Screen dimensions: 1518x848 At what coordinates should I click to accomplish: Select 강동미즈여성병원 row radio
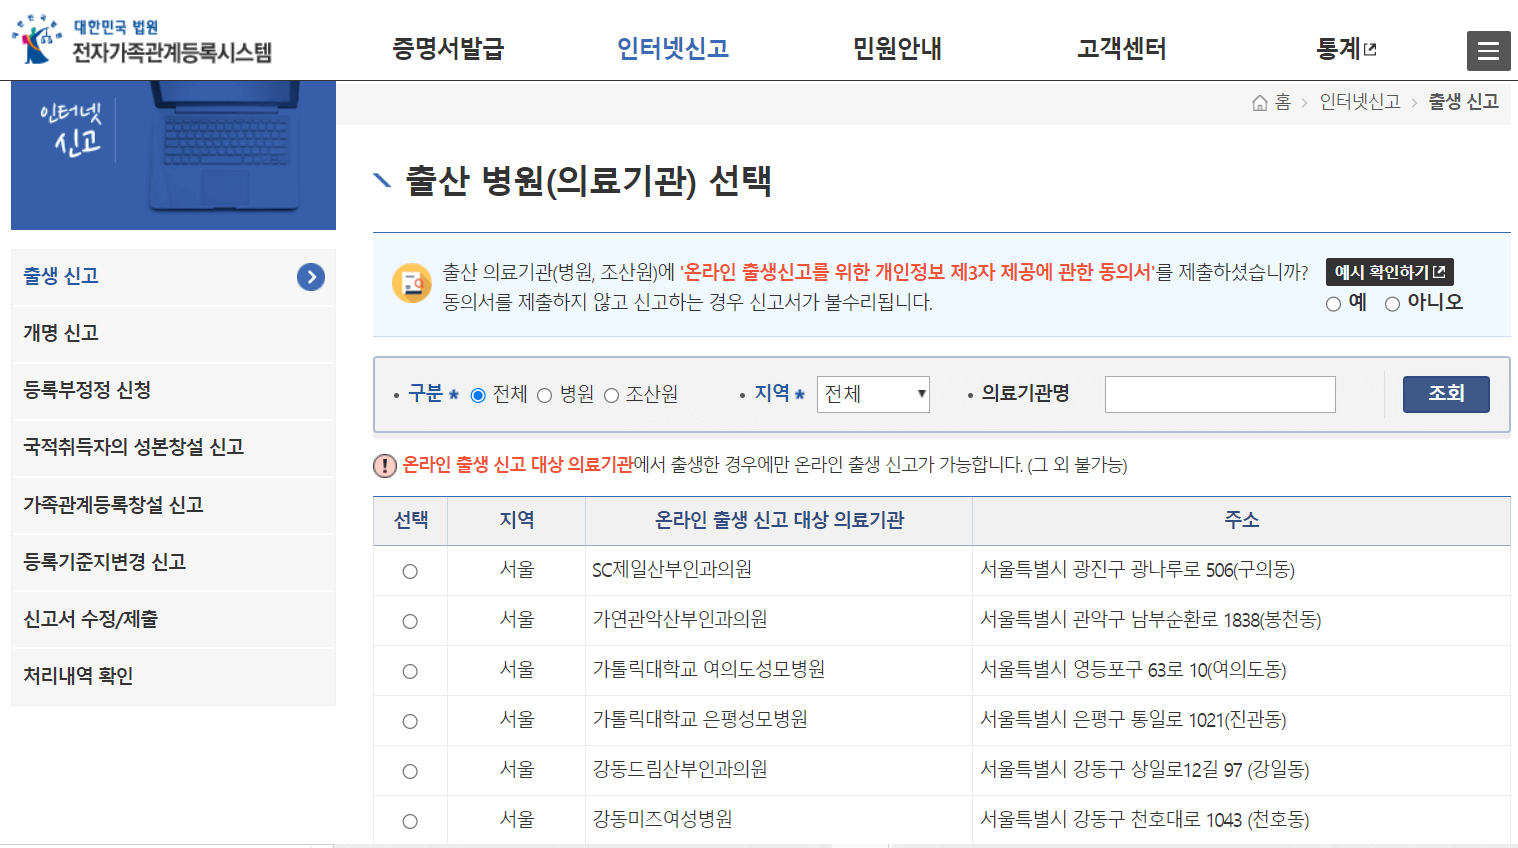(410, 822)
